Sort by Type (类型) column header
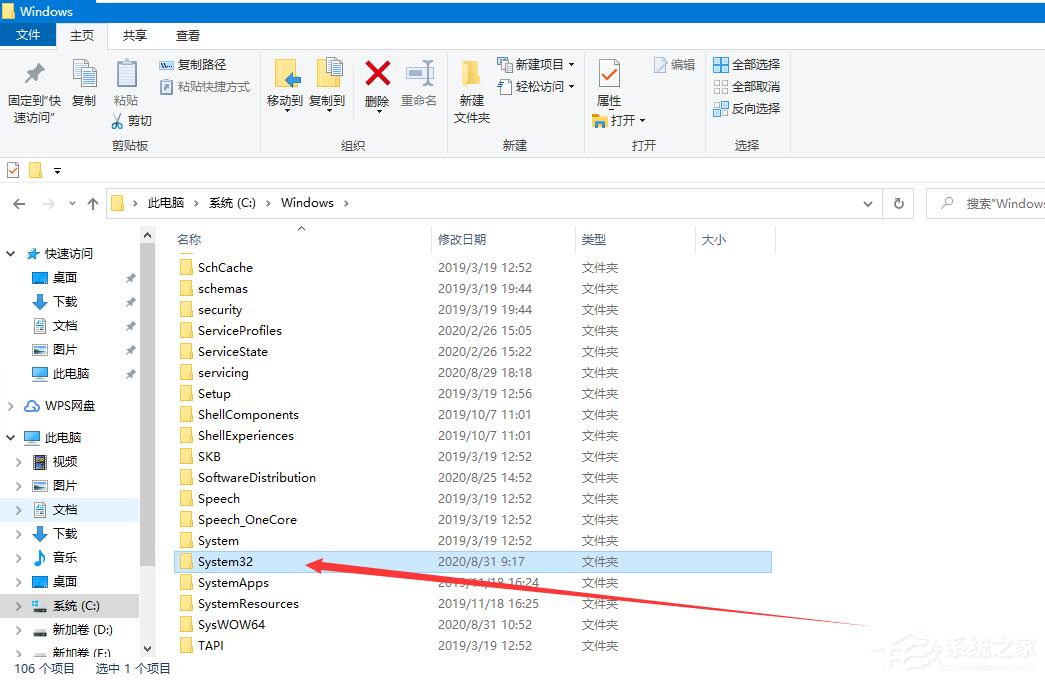 pos(593,240)
